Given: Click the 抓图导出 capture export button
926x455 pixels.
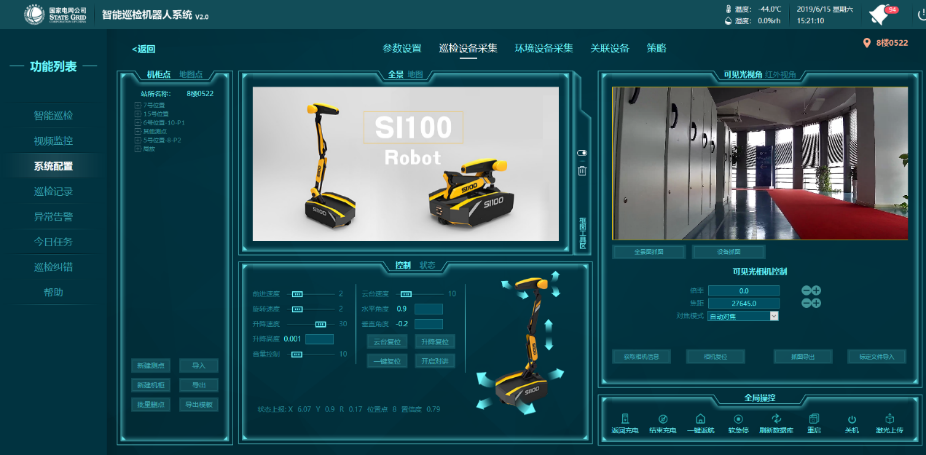Looking at the screenshot, I should coord(803,356).
